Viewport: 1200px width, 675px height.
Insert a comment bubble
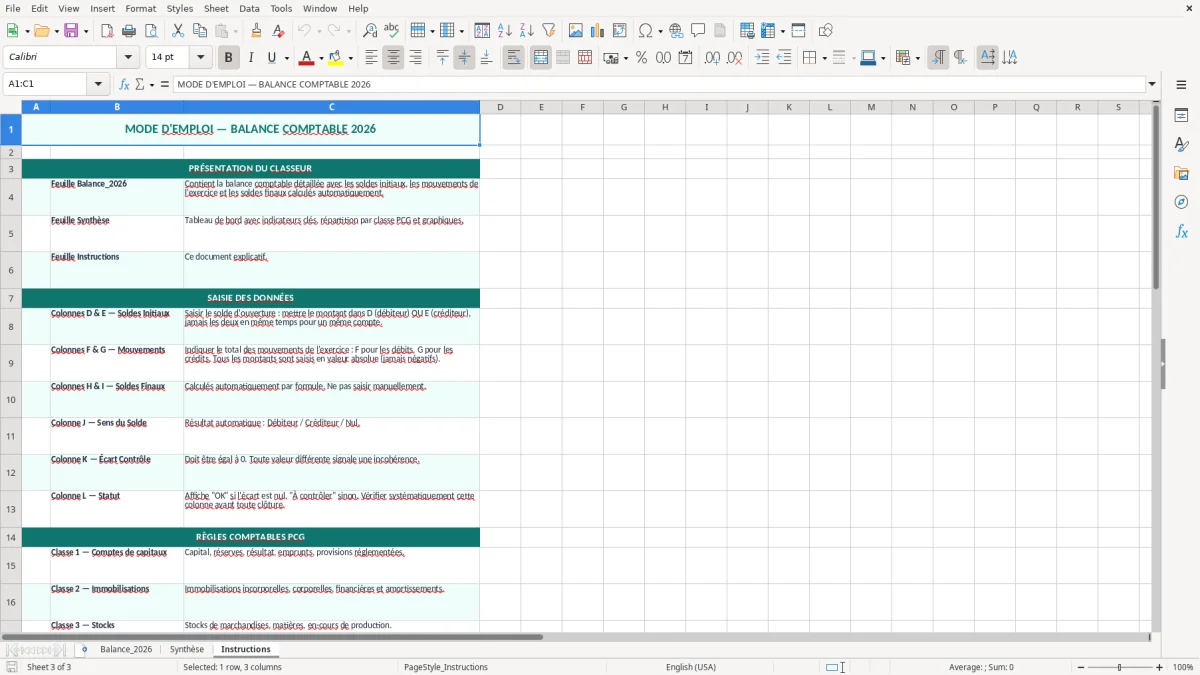pos(698,31)
